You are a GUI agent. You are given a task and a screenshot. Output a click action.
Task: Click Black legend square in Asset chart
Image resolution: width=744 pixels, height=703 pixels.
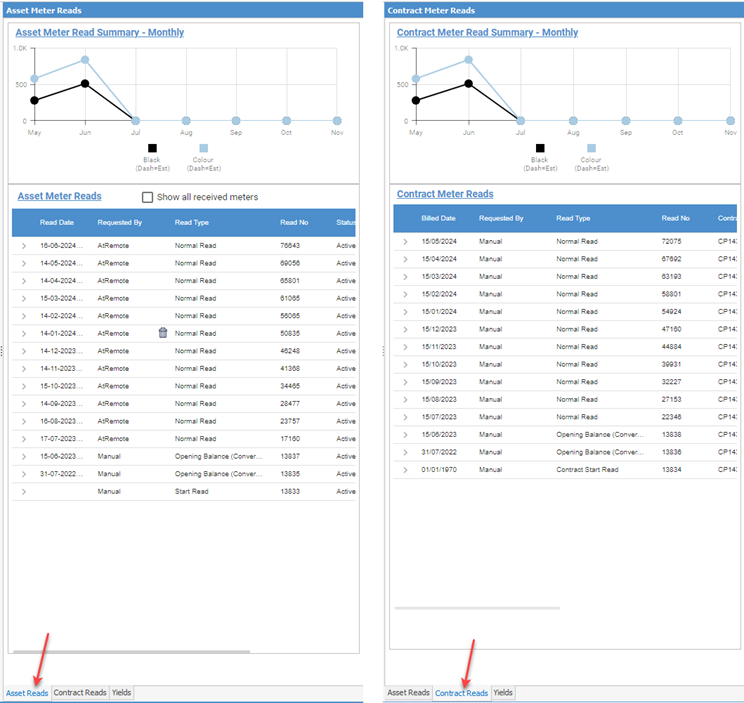point(152,148)
